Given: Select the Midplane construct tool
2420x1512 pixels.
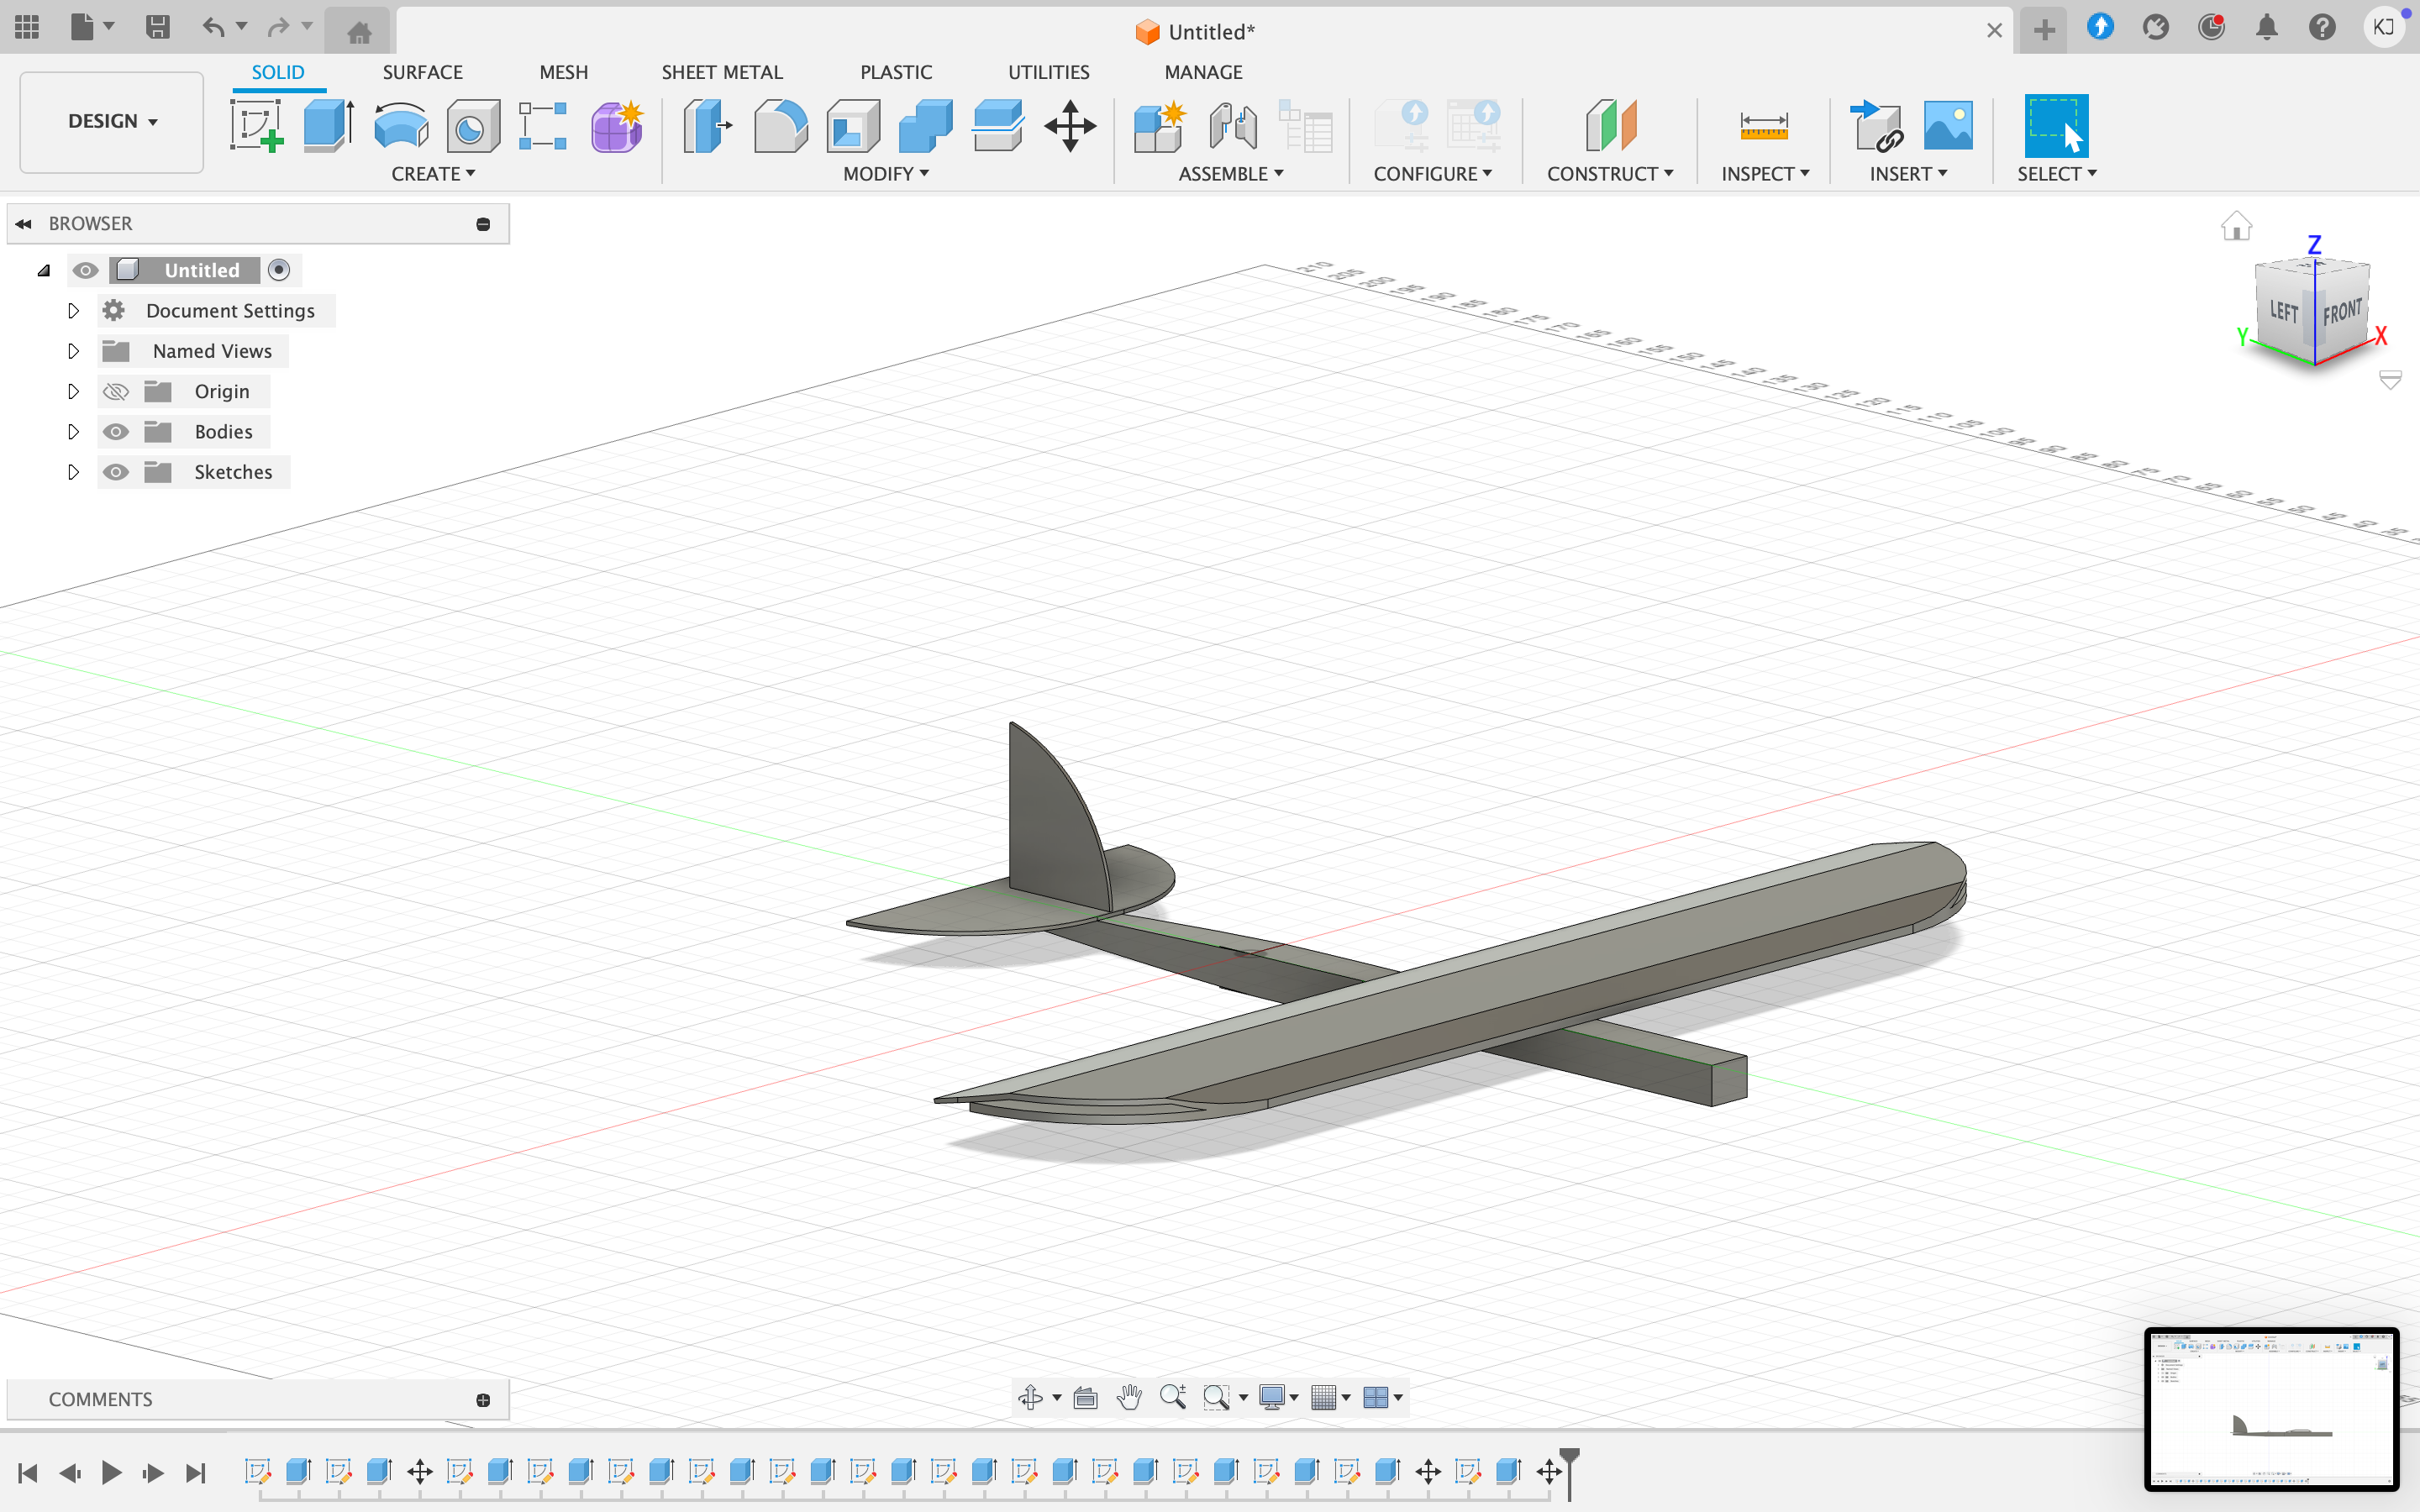Looking at the screenshot, I should pyautogui.click(x=1610, y=126).
